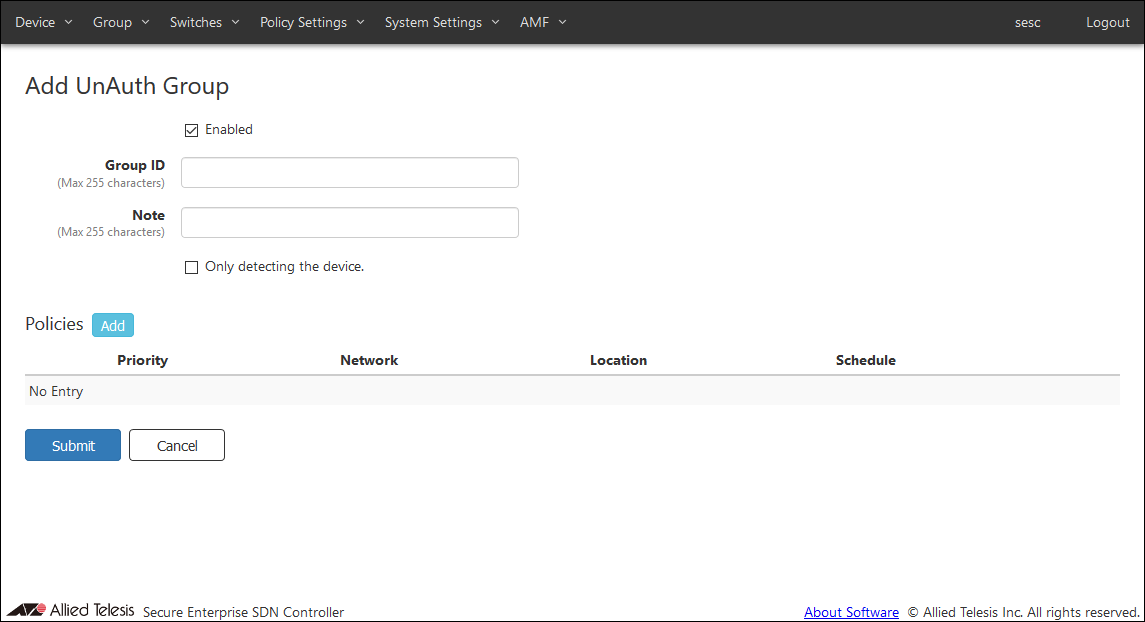1145x622 pixels.
Task: Submit the UnAuth Group form
Action: 73,446
